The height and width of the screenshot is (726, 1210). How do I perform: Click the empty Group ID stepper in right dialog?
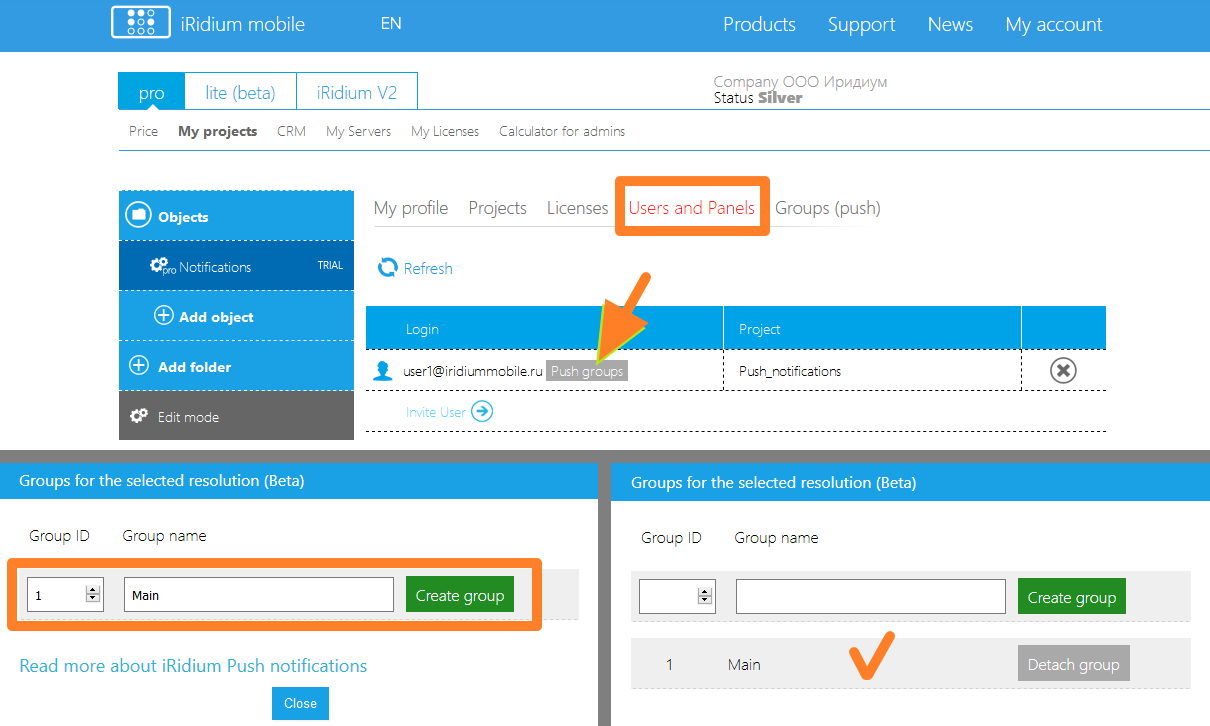click(677, 597)
